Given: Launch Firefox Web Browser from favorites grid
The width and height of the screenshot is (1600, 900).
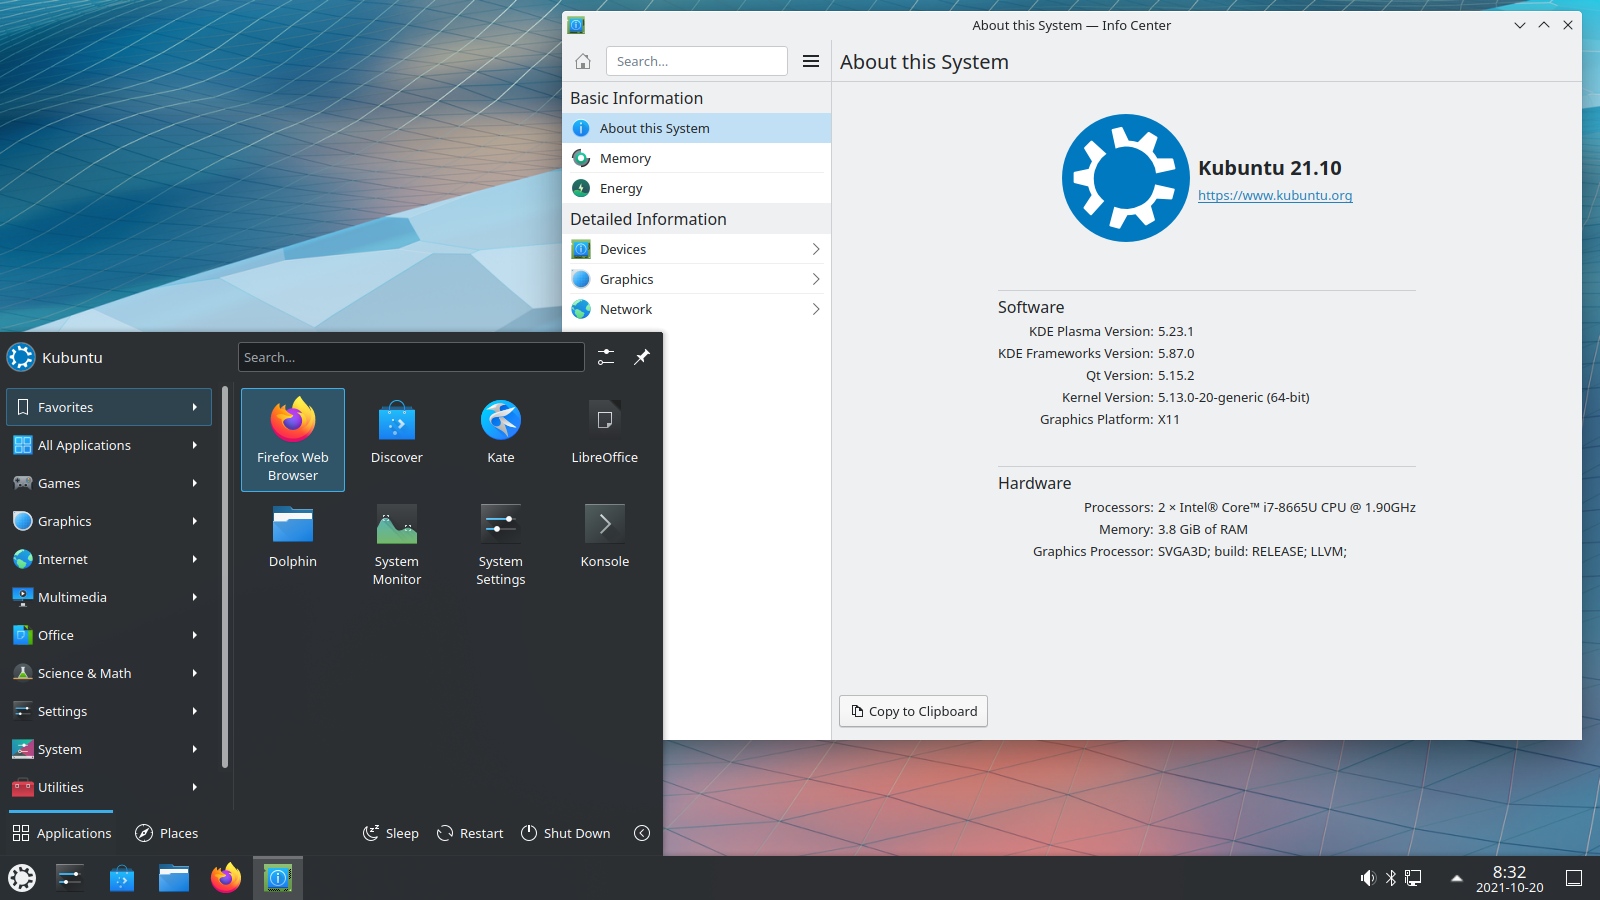Looking at the screenshot, I should tap(293, 440).
